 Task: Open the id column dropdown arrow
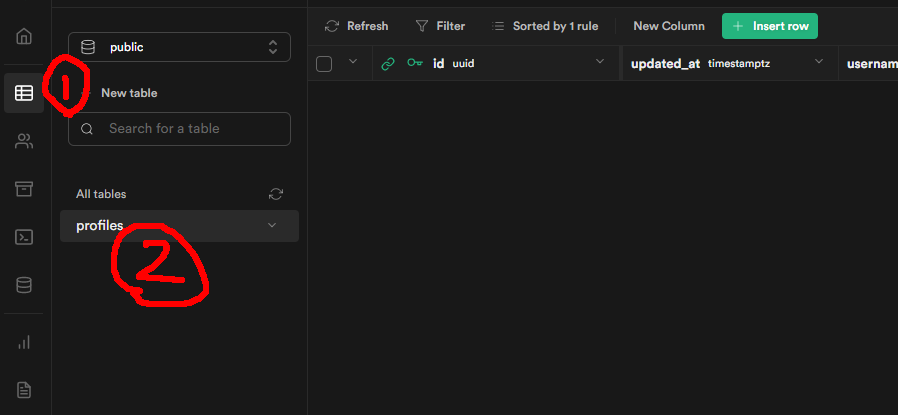[600, 63]
